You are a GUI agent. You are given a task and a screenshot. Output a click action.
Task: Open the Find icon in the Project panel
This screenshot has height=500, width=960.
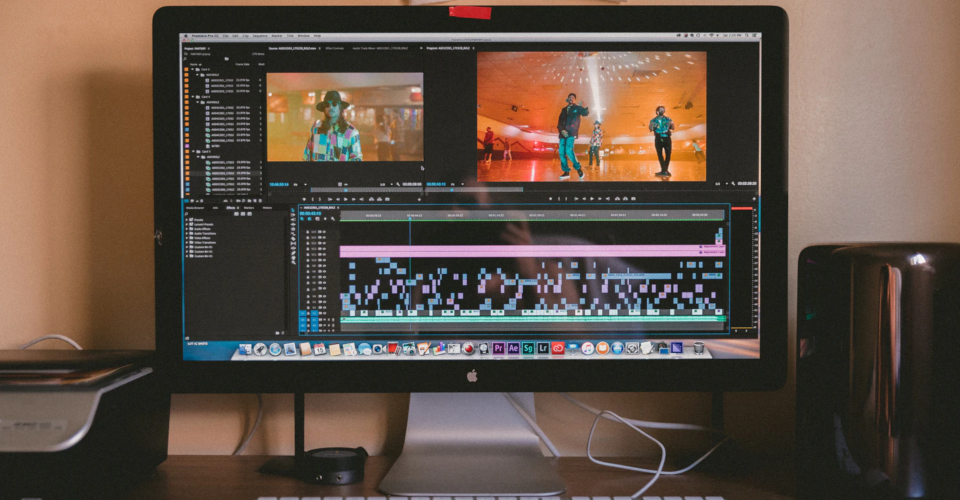pos(243,201)
